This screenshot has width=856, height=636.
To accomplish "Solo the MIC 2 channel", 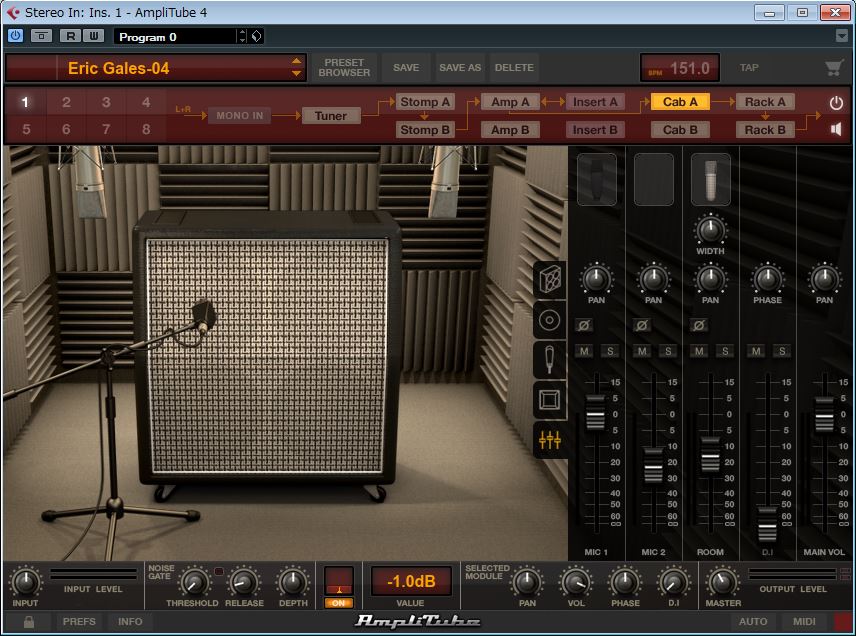I will click(667, 351).
